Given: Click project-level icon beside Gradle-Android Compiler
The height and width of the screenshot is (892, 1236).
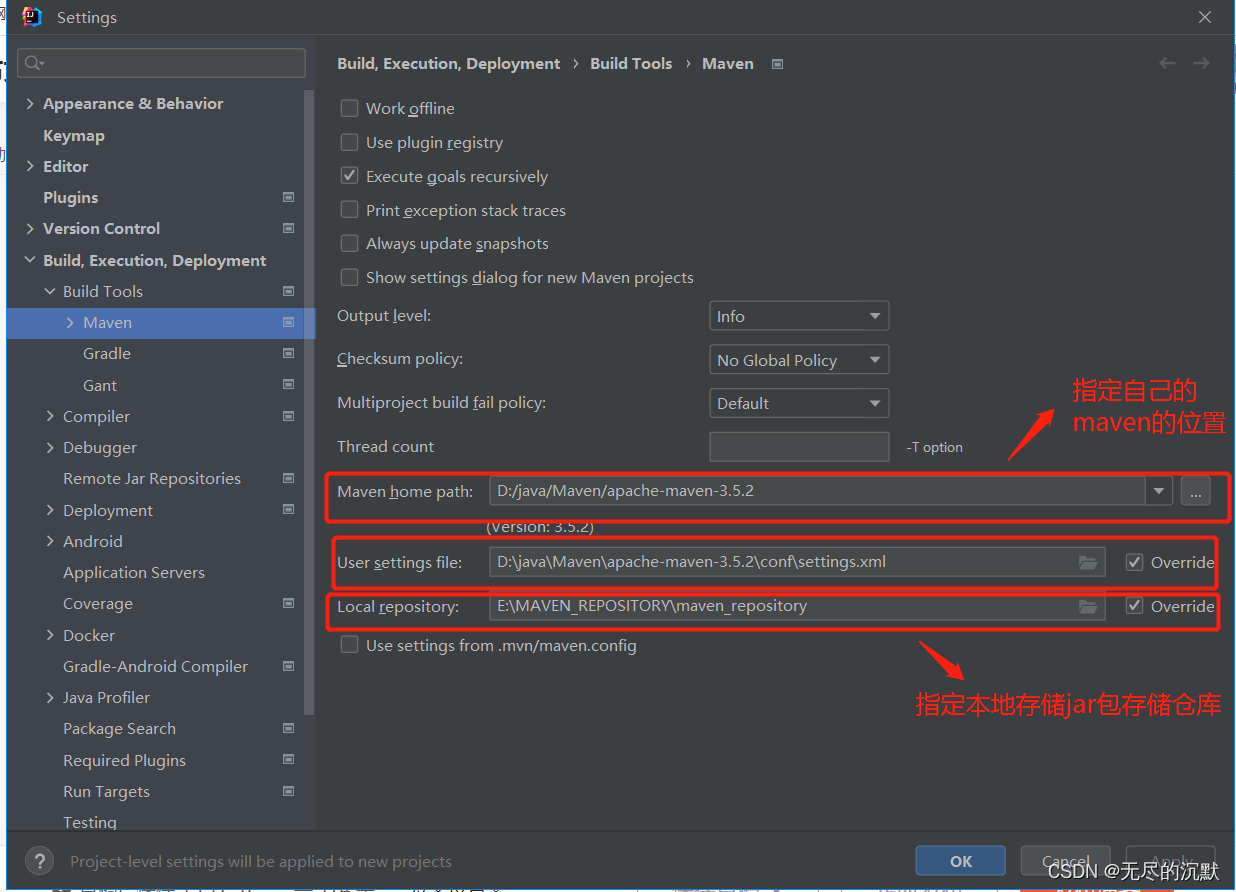Looking at the screenshot, I should click(x=288, y=666).
